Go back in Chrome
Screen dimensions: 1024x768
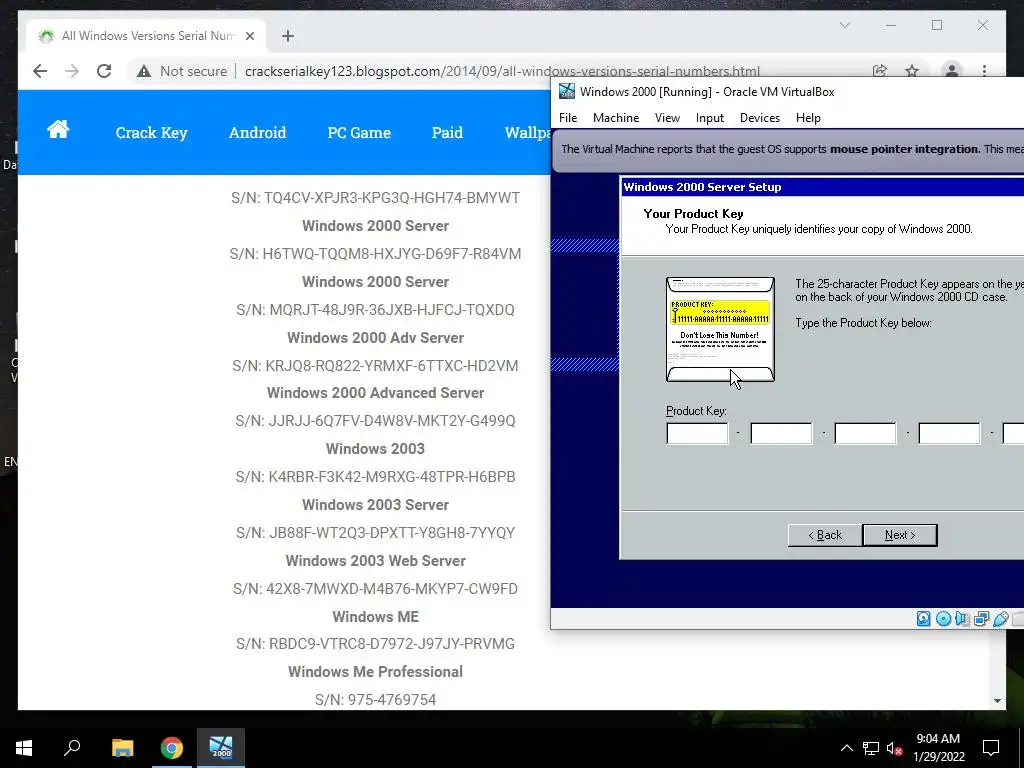coord(40,71)
